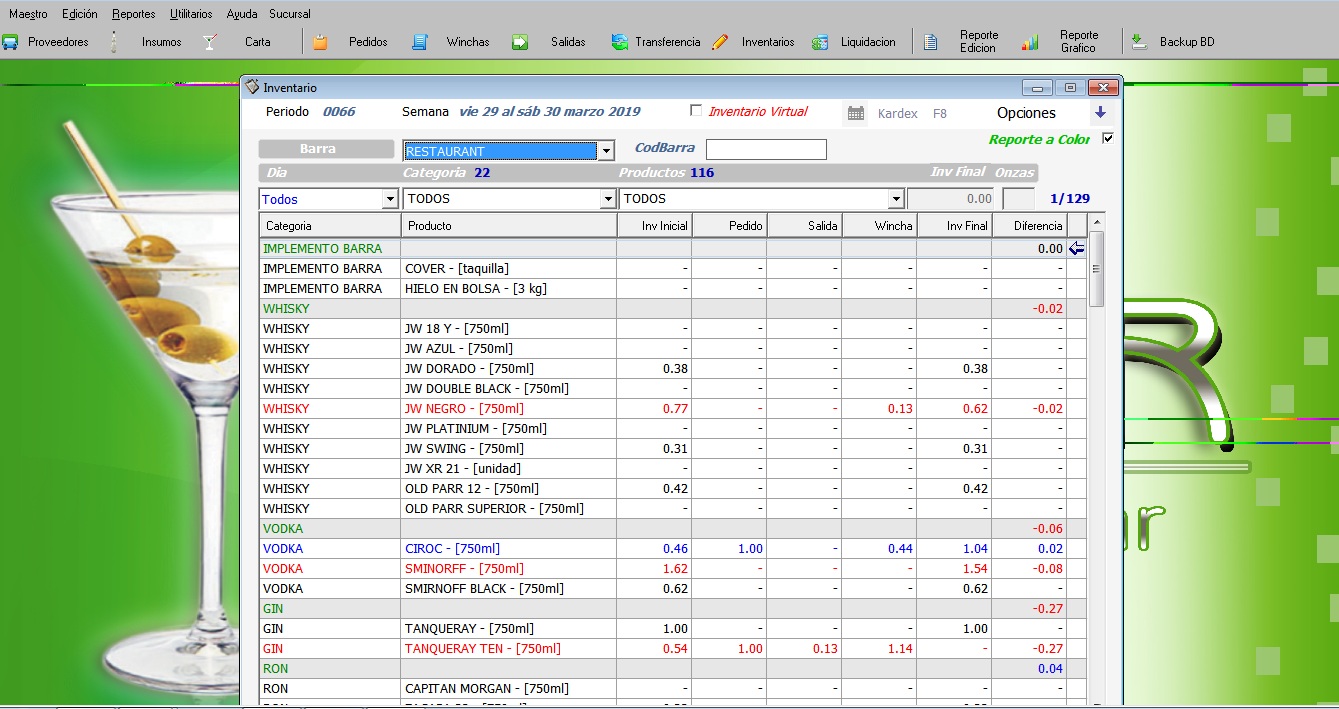Open the Winchas toolbar icon

click(420, 42)
